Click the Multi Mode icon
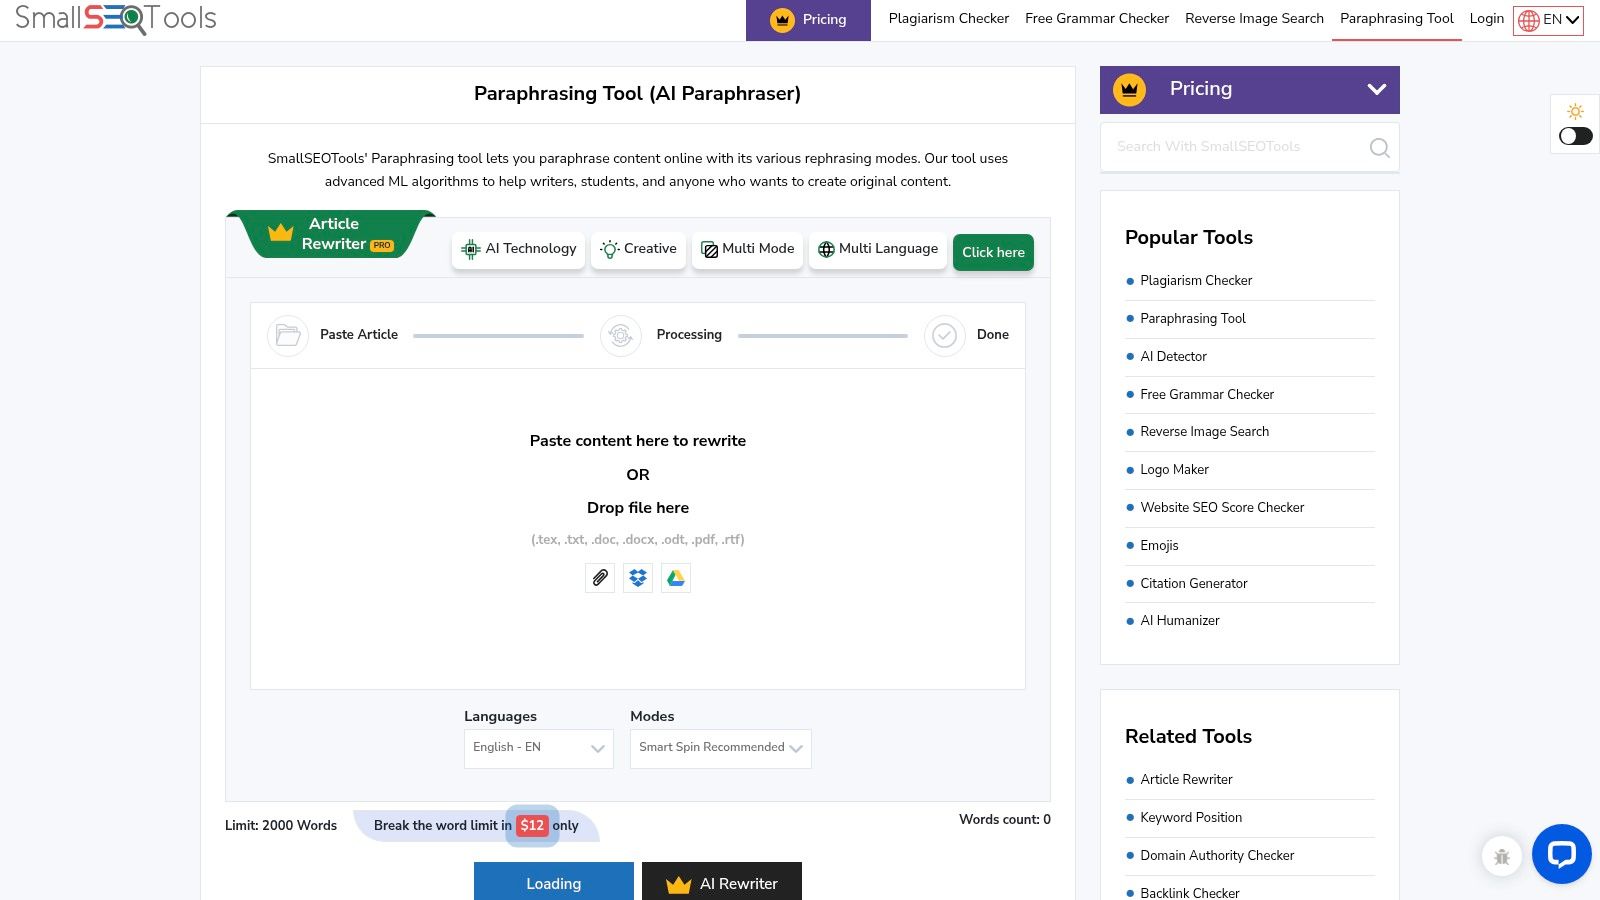This screenshot has width=1600, height=900. click(x=709, y=249)
